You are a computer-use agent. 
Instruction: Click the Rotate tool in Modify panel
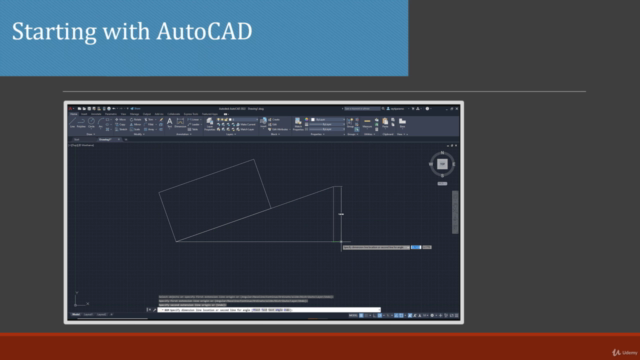pos(136,120)
